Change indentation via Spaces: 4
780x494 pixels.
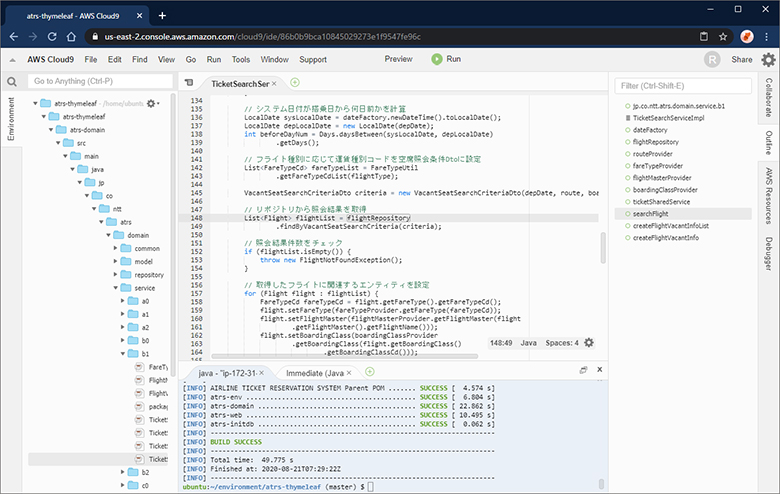(x=562, y=343)
